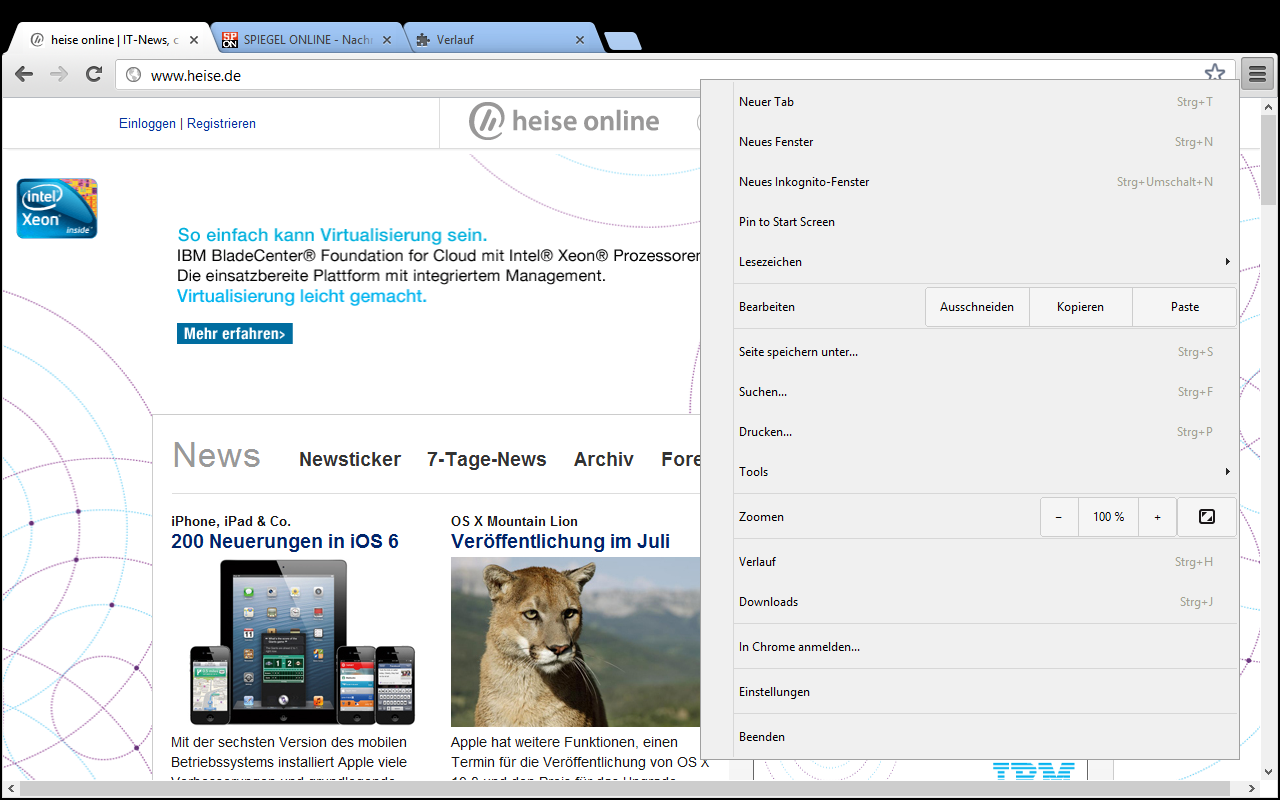Click the News heading
Viewport: 1280px width, 800px height.
216,455
